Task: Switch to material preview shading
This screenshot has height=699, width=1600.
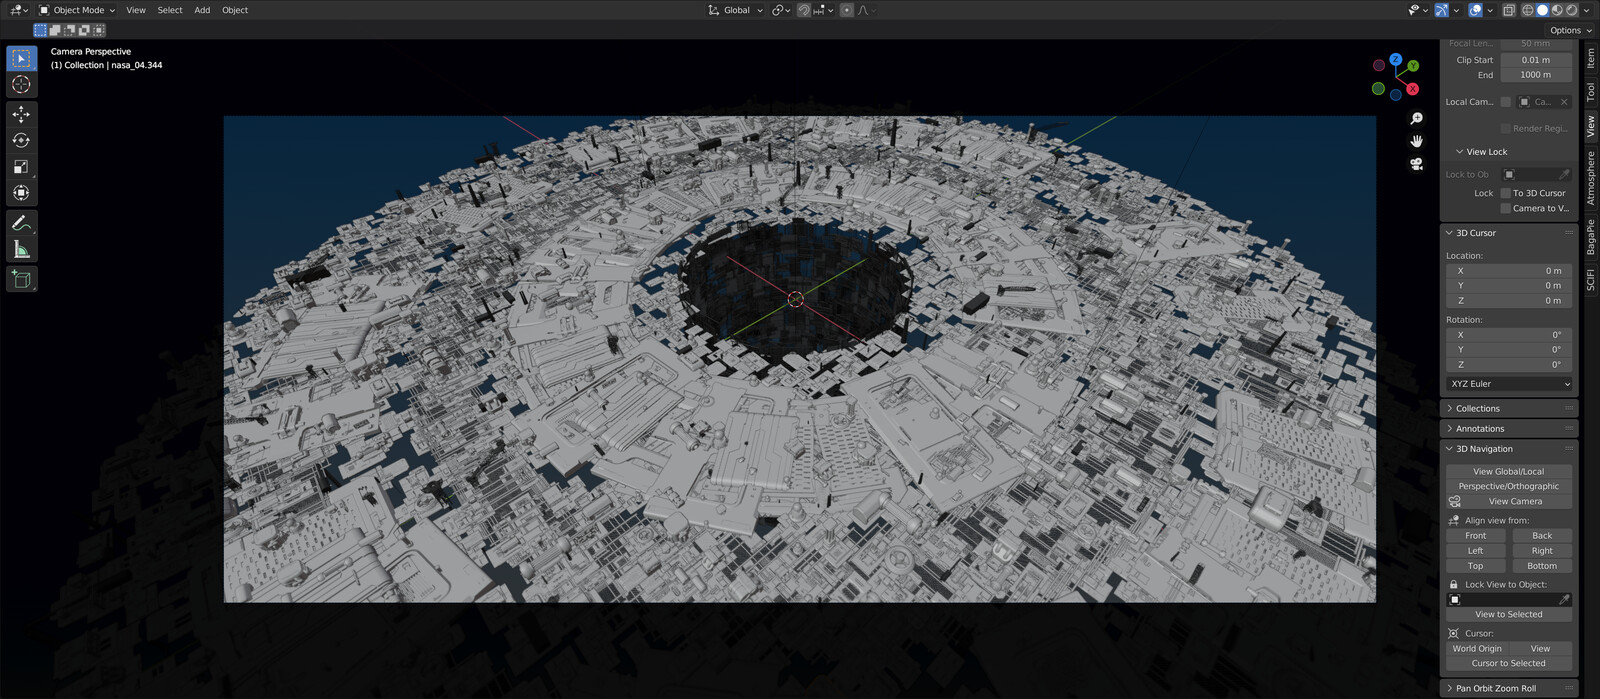Action: click(1557, 10)
